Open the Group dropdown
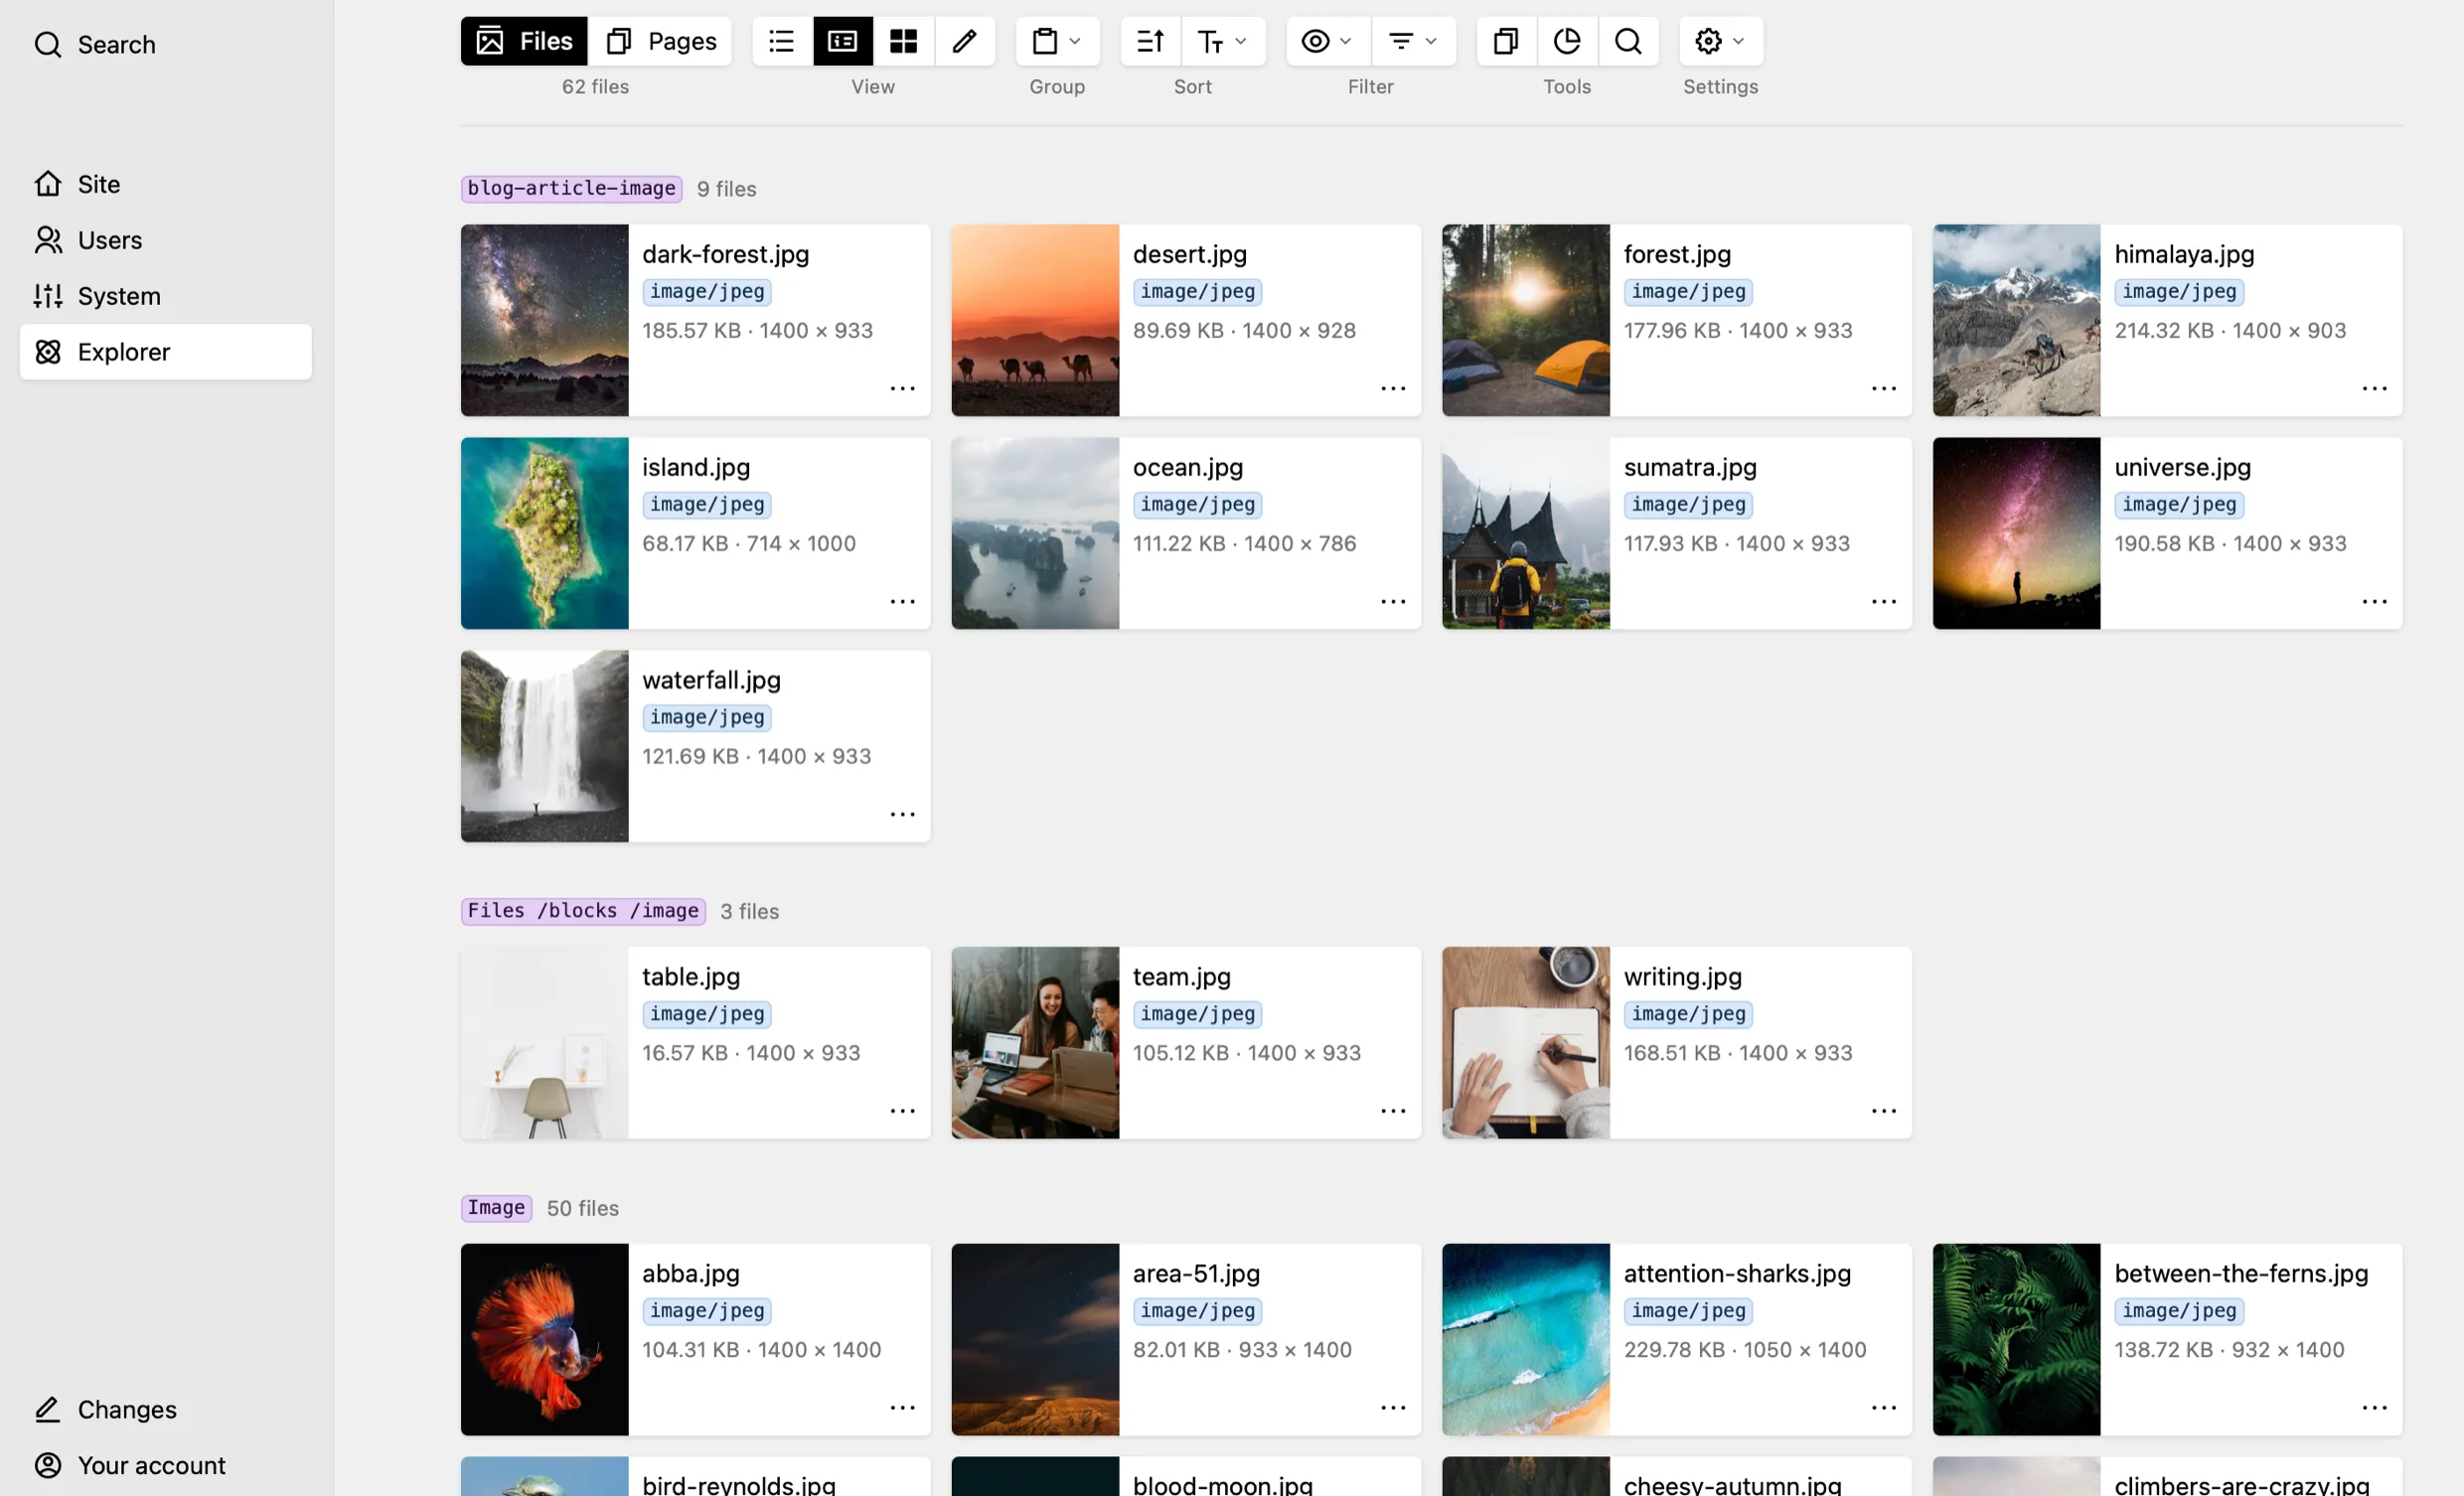Viewport: 2464px width, 1496px height. [1057, 41]
